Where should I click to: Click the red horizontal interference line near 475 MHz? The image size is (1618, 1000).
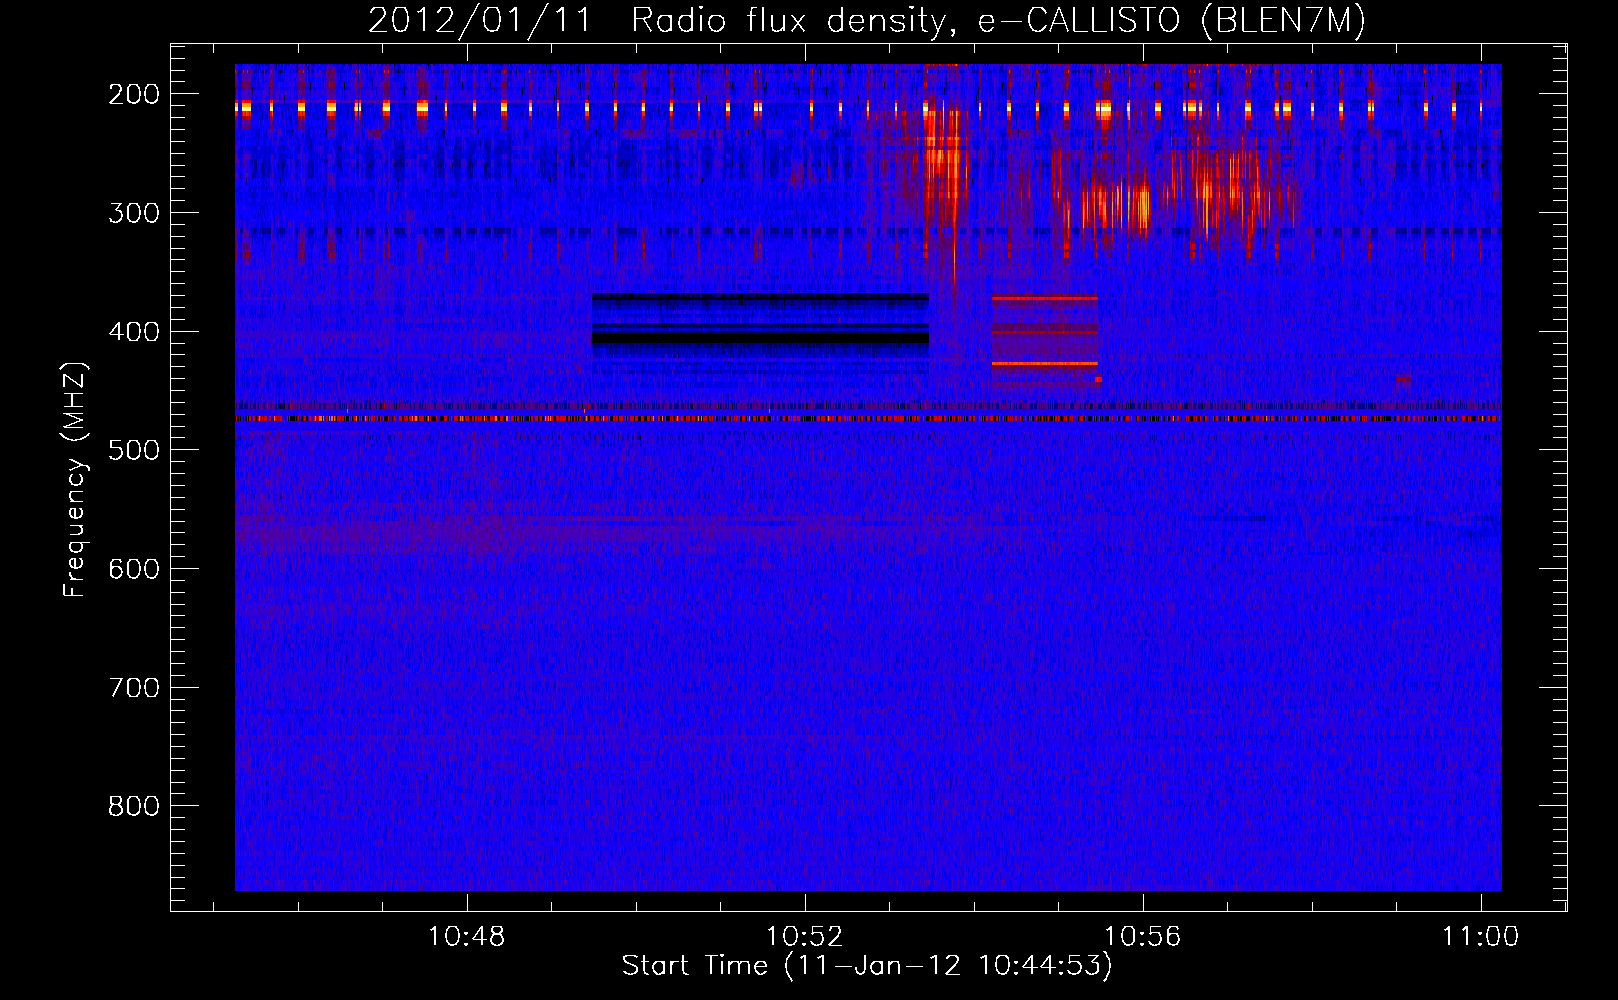click(x=868, y=419)
